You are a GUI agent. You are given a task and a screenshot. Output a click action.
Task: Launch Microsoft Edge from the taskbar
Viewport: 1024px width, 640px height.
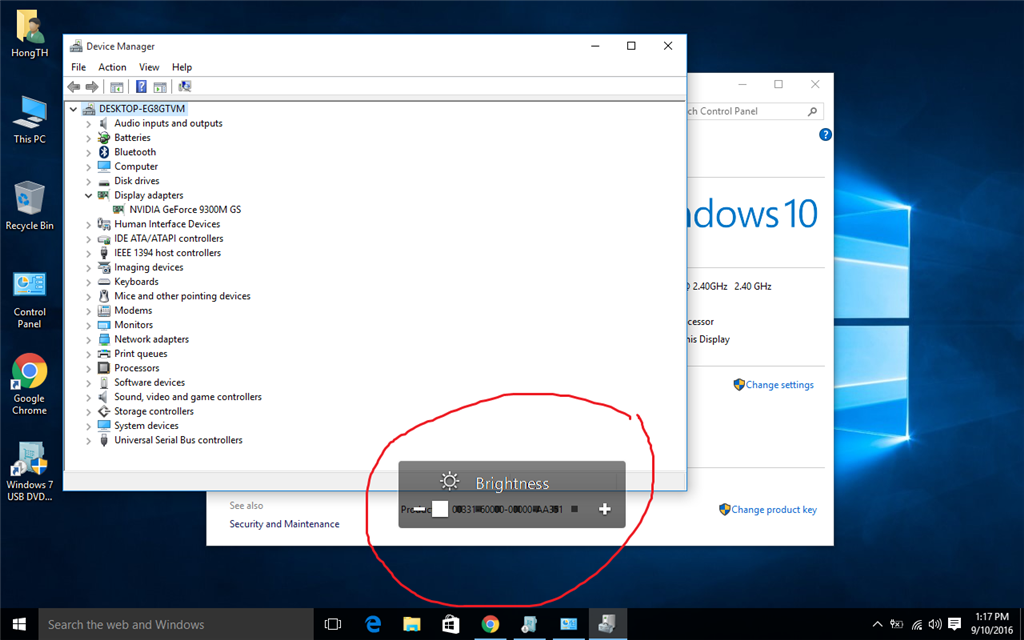[373, 624]
